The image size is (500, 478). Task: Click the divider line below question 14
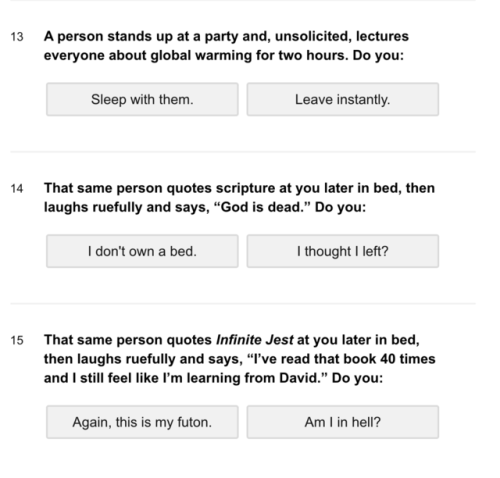pos(243,303)
